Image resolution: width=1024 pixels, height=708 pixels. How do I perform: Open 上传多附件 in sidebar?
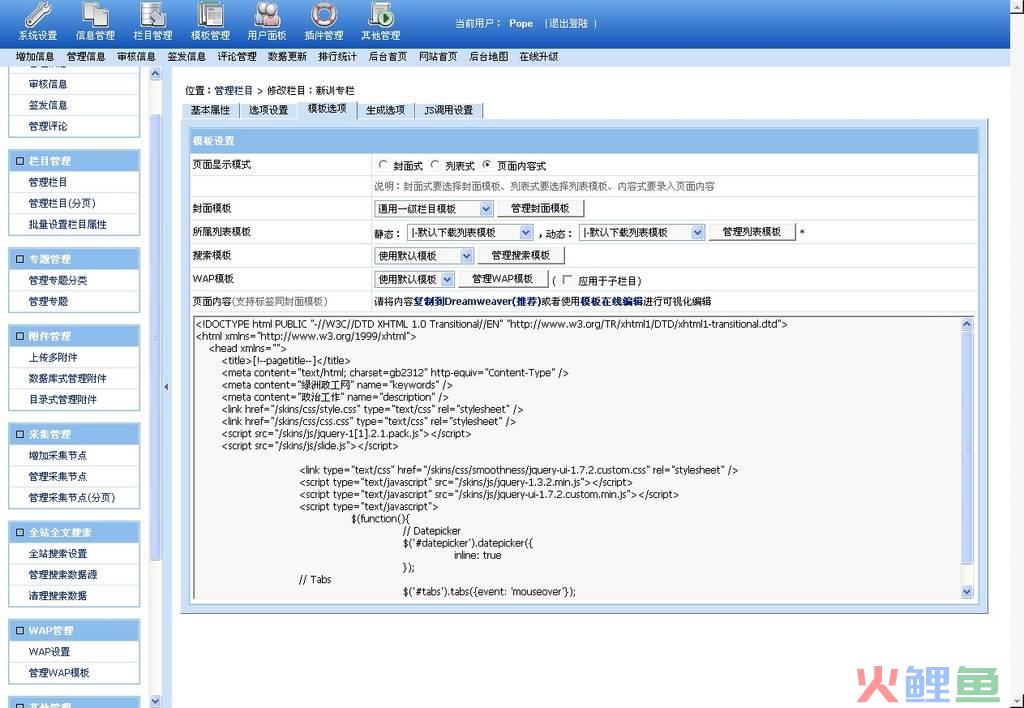coord(53,357)
